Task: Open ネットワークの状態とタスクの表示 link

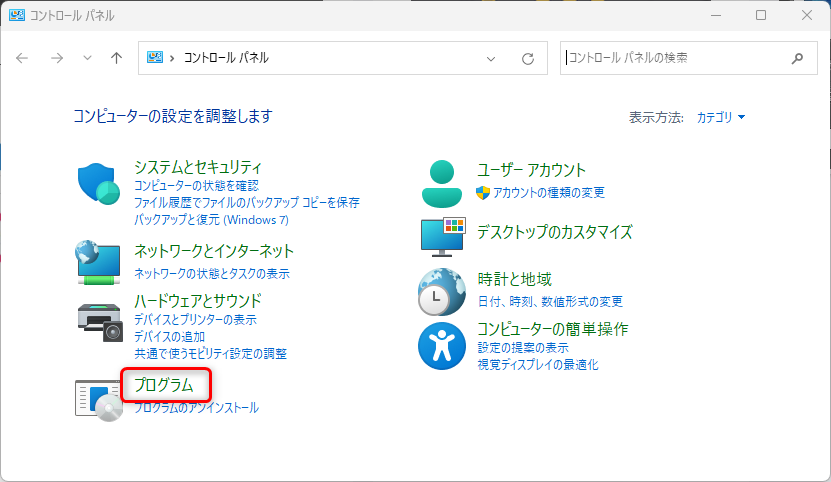Action: click(x=211, y=273)
